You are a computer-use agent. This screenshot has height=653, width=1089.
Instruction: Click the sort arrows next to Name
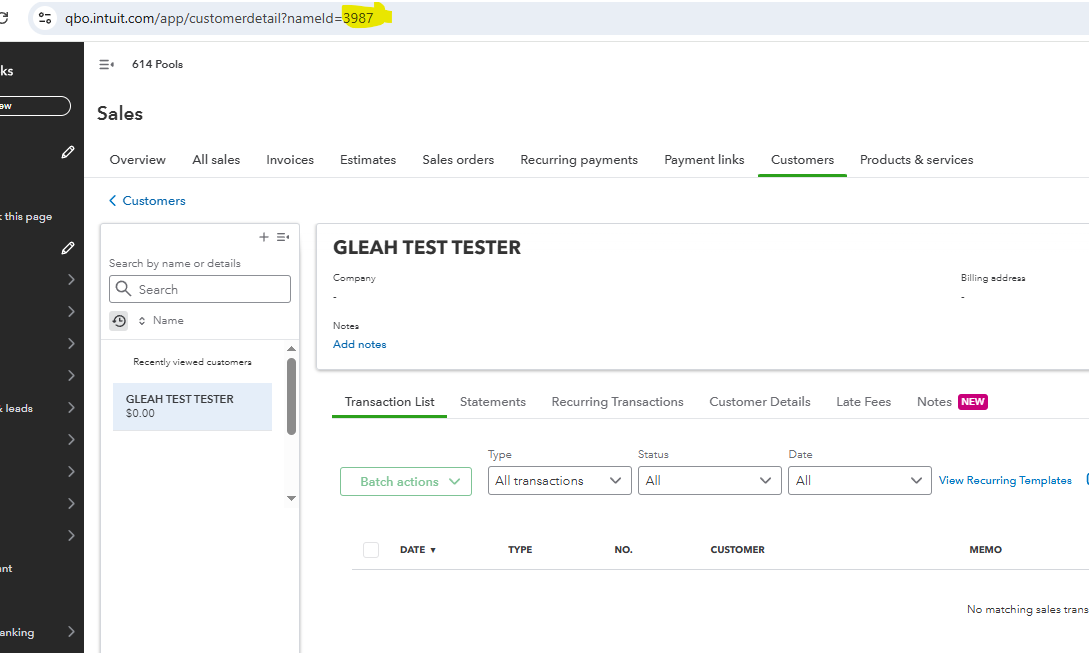142,321
